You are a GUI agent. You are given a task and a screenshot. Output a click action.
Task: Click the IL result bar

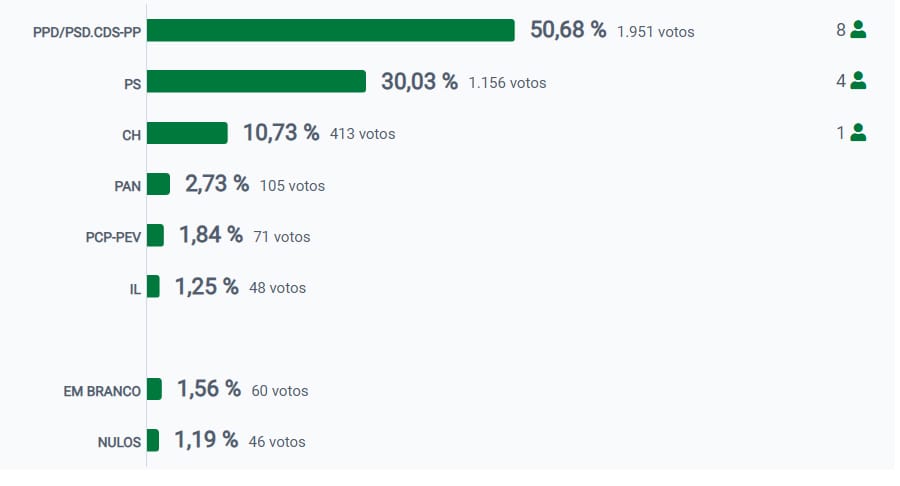pyautogui.click(x=153, y=286)
